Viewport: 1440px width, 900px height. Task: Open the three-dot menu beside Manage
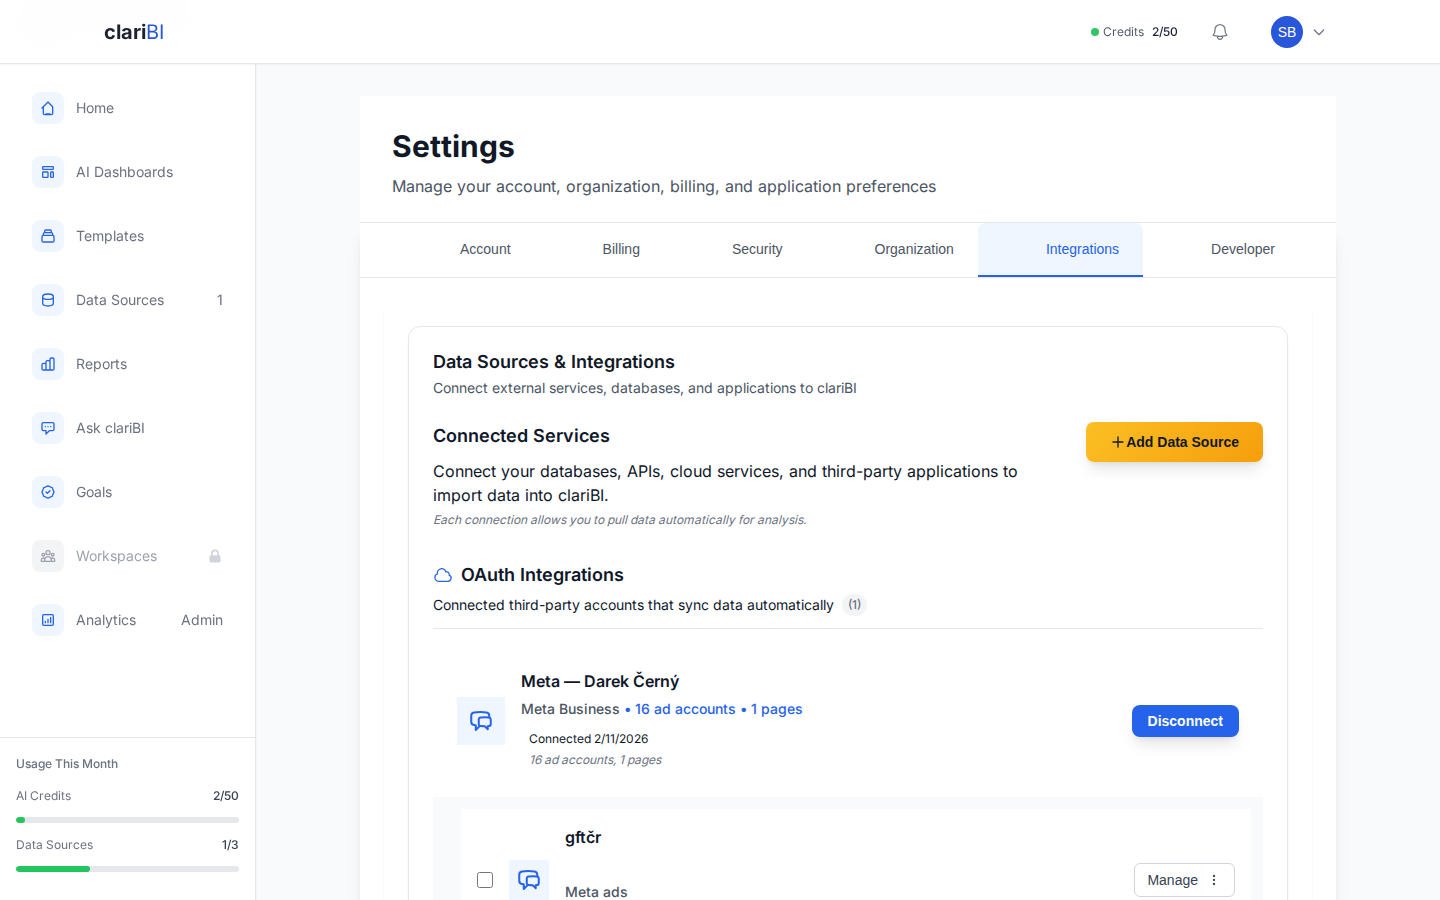(x=1214, y=880)
